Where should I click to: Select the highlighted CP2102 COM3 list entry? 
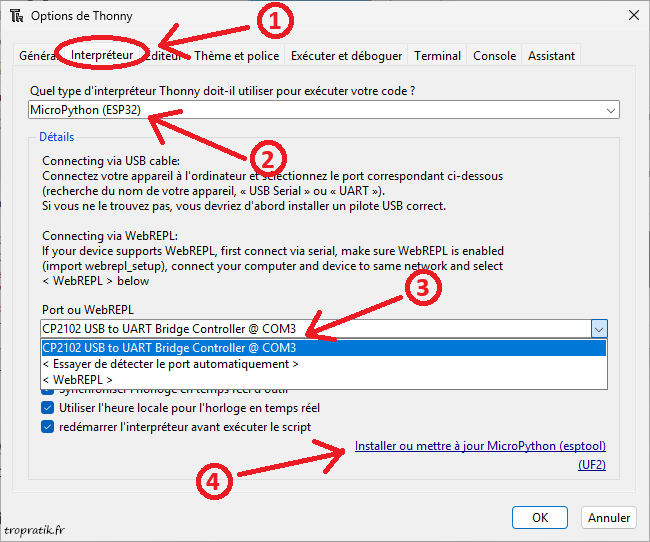(x=323, y=348)
